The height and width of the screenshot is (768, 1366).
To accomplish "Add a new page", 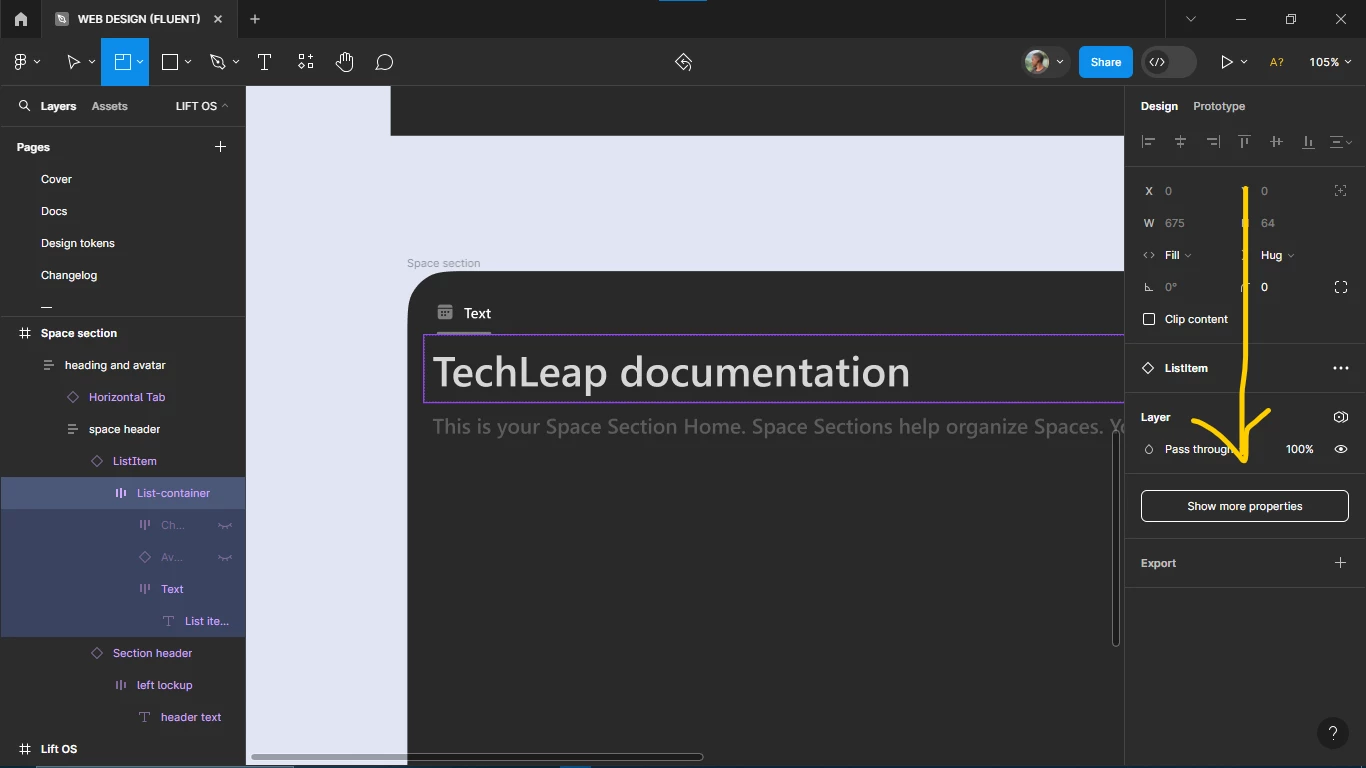I will (x=221, y=147).
